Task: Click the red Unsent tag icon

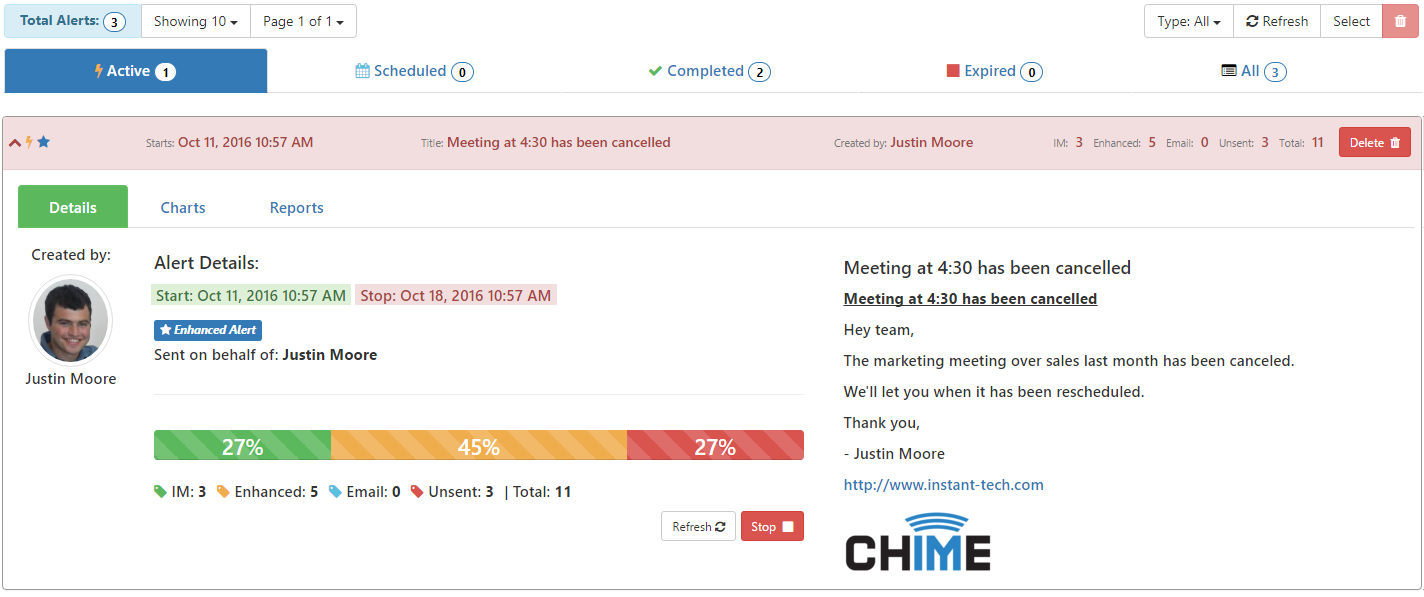Action: (x=417, y=492)
